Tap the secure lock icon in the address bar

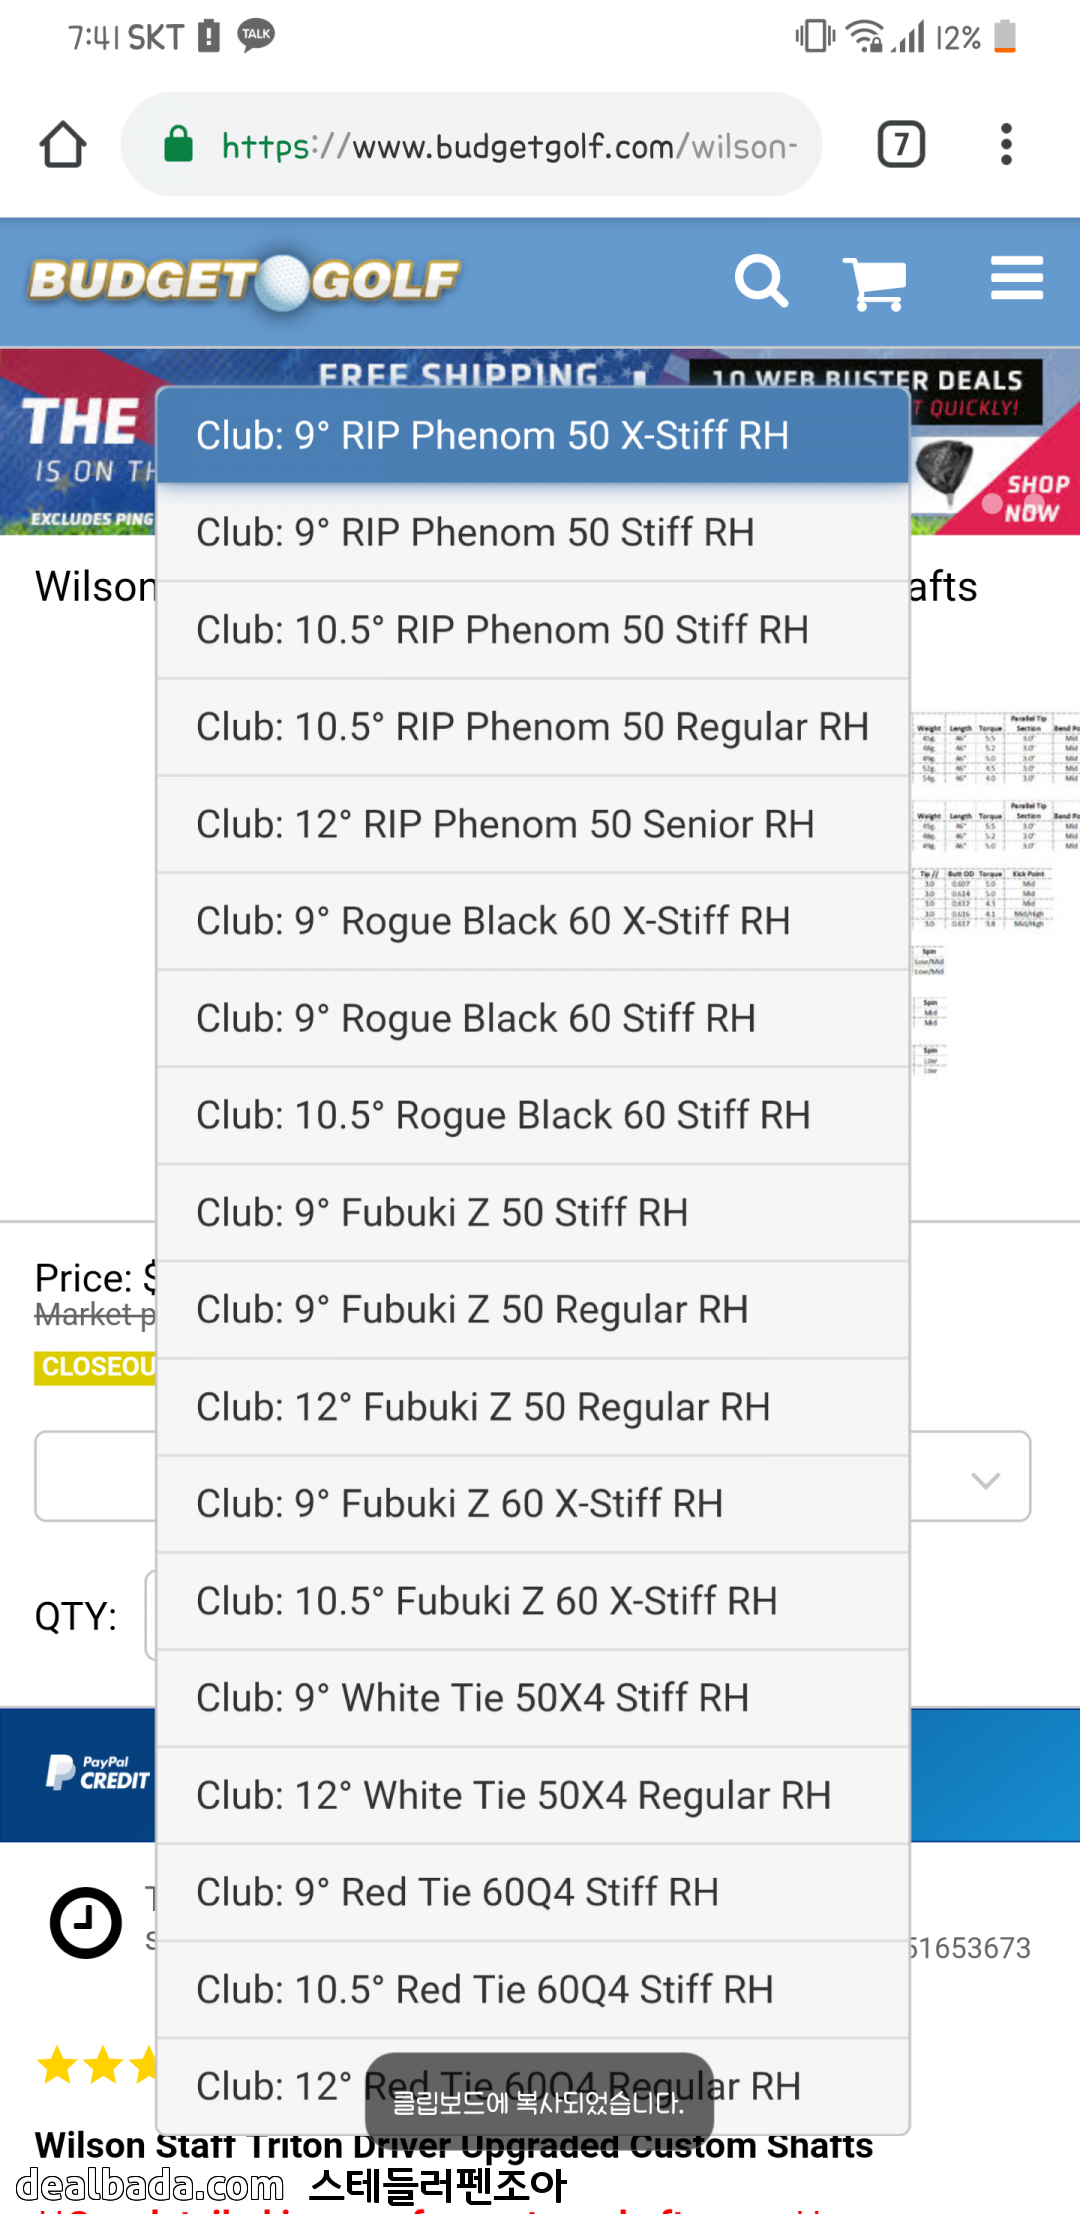tap(179, 145)
